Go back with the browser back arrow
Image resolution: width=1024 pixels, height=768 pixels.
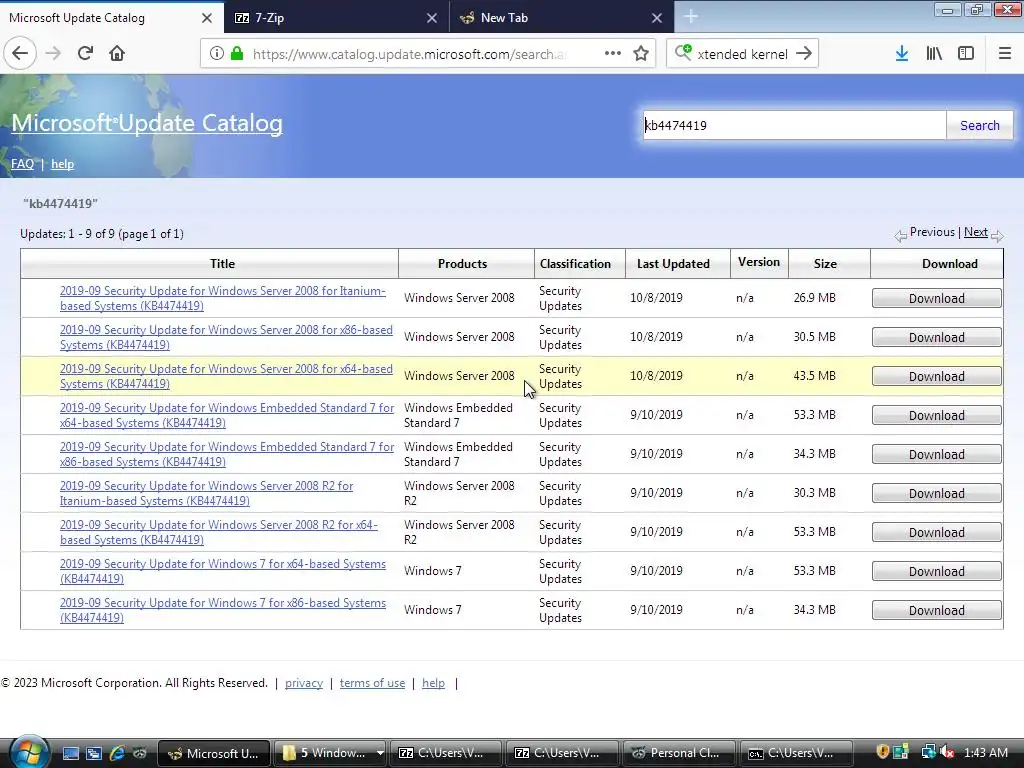tap(20, 54)
